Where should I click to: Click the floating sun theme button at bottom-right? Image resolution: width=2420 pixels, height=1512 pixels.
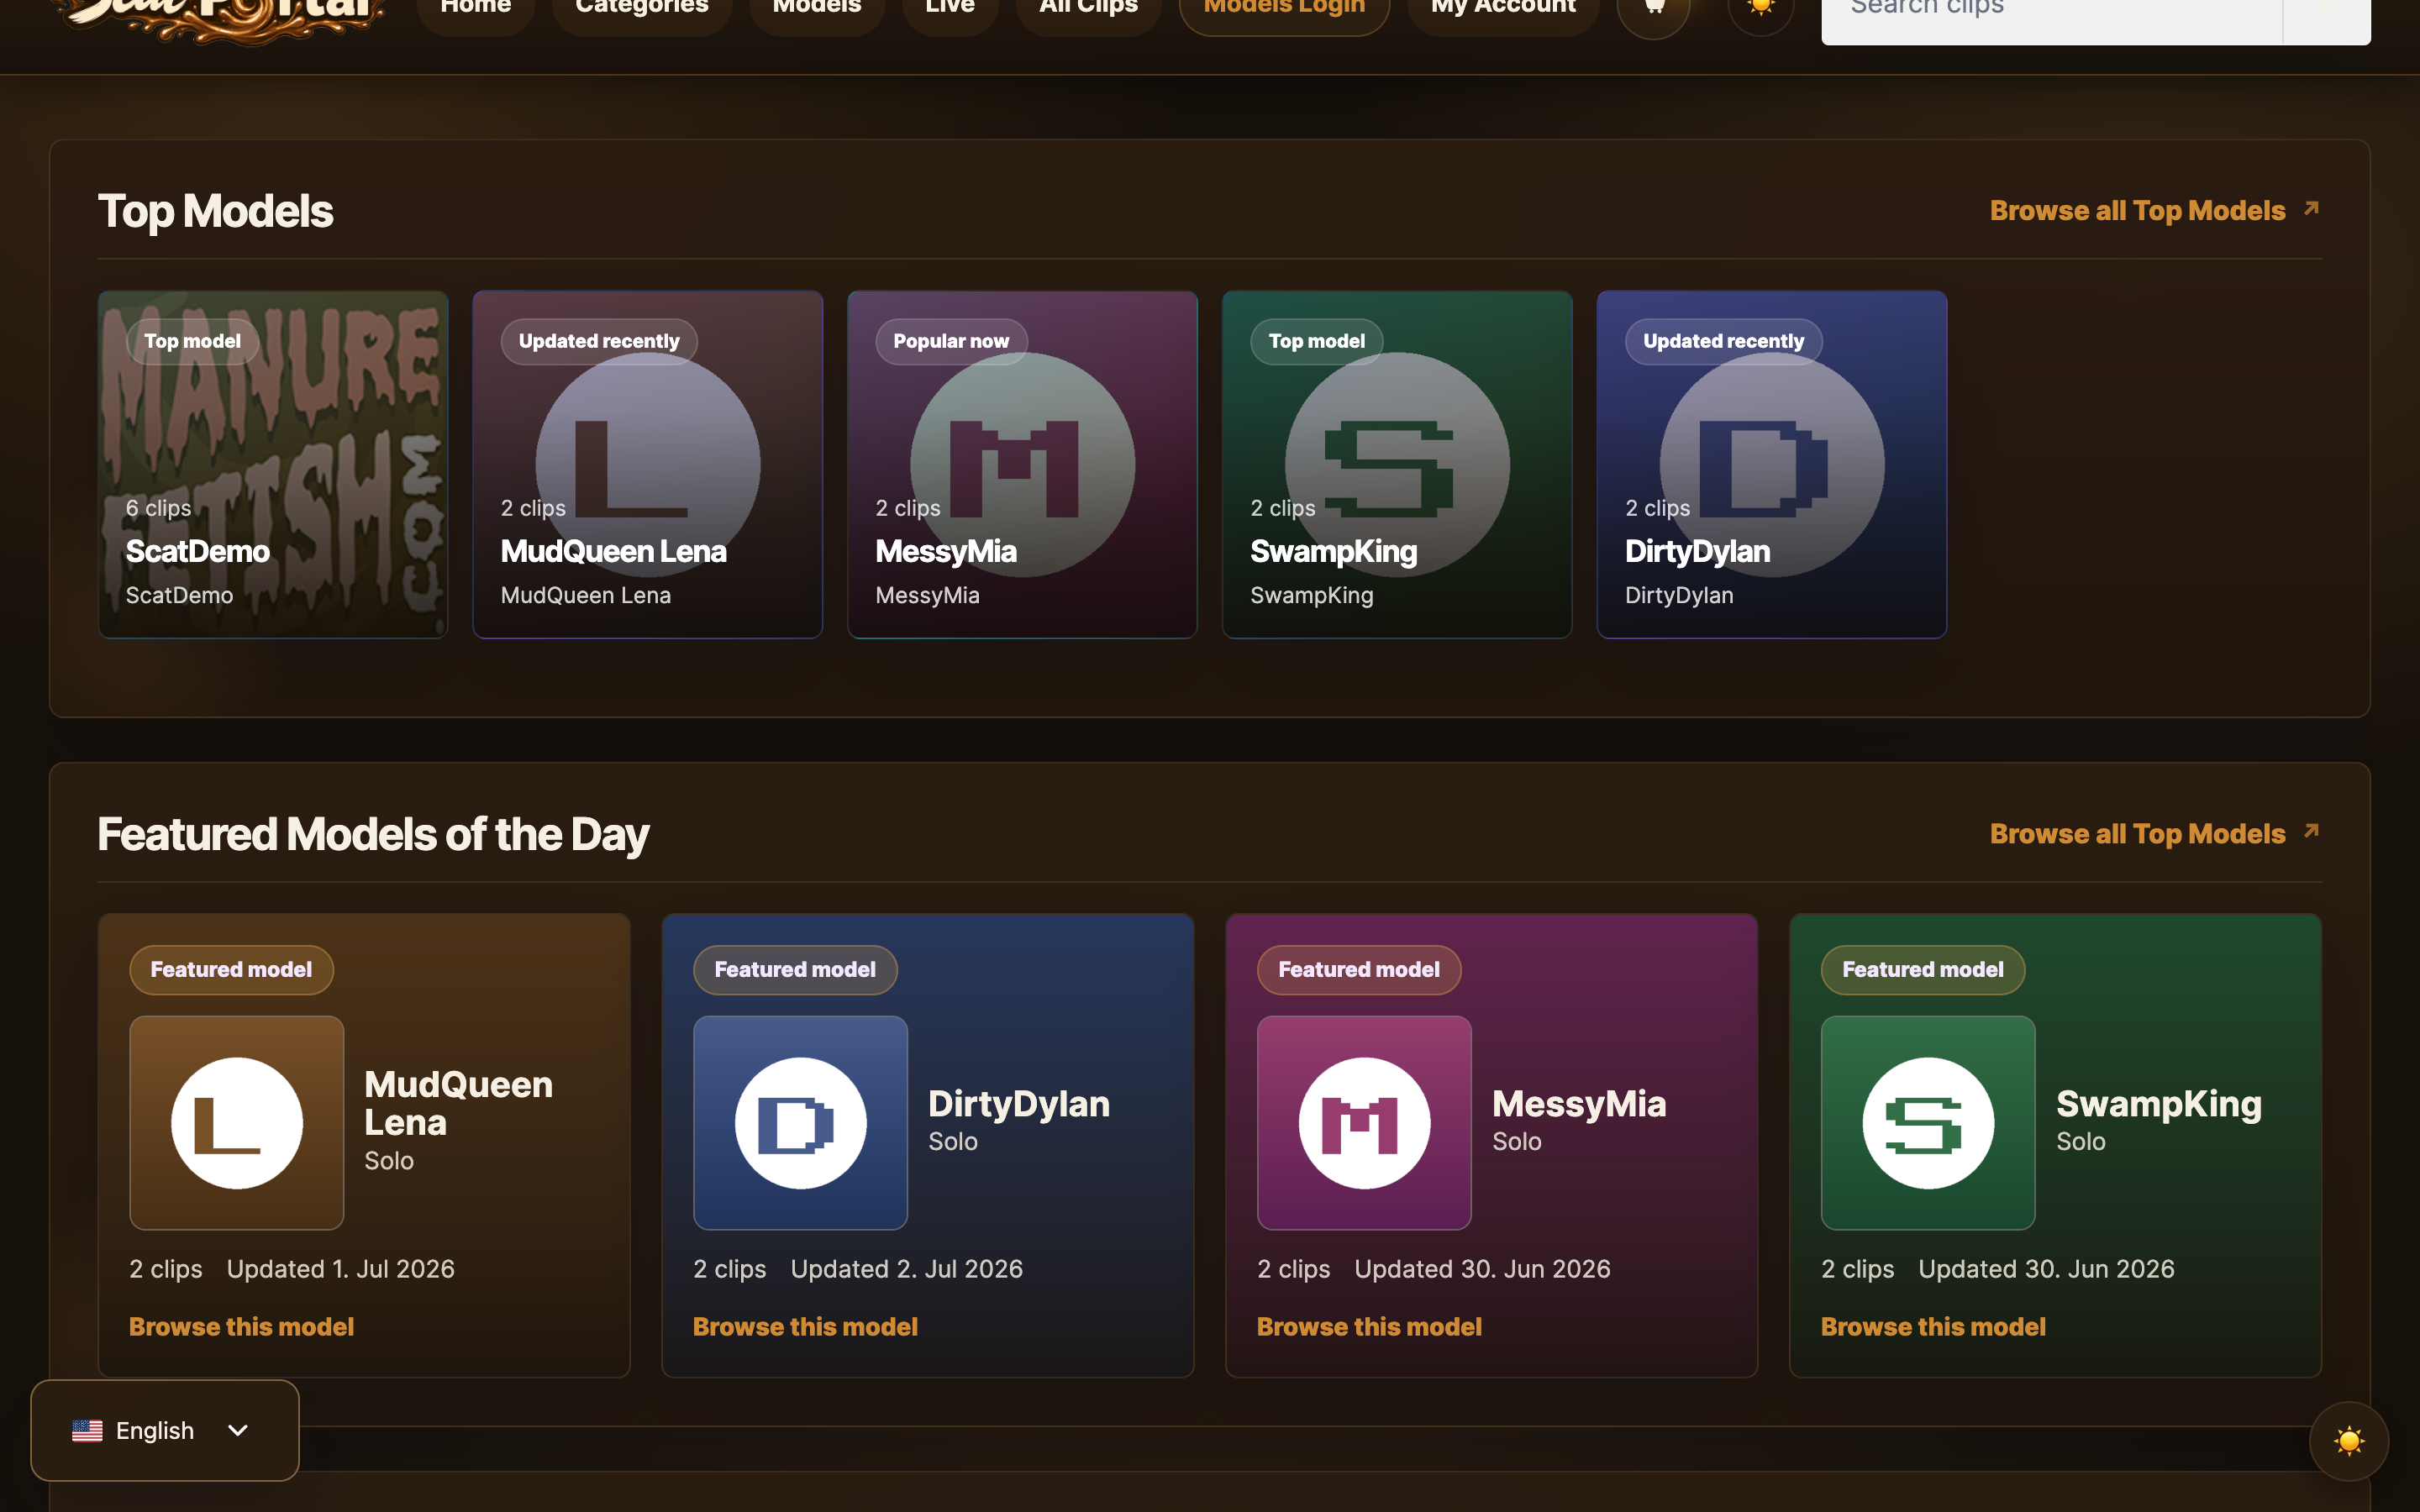(2348, 1441)
